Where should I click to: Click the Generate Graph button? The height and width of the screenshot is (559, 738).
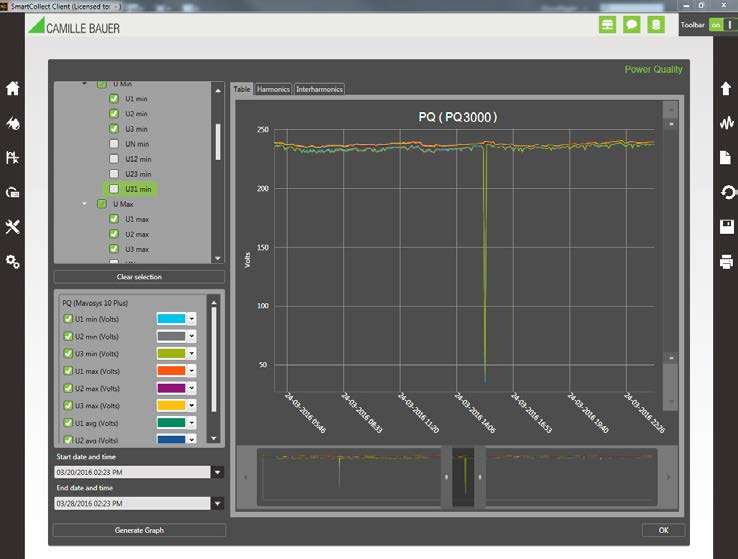139,530
